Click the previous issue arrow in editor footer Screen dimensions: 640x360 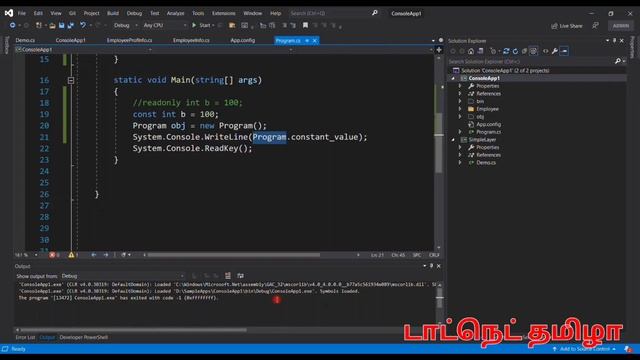click(94, 255)
